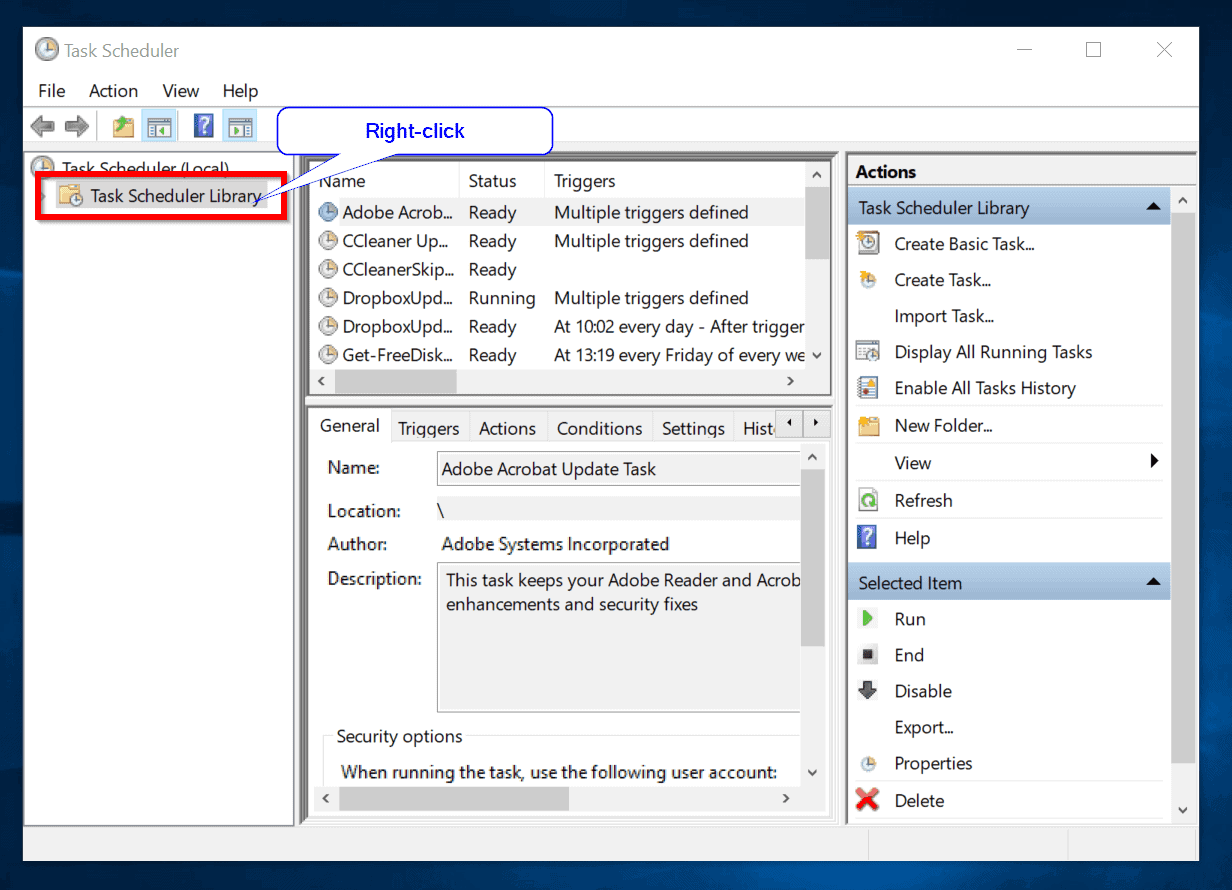
Task: Click the red Delete X icon
Action: click(x=868, y=800)
